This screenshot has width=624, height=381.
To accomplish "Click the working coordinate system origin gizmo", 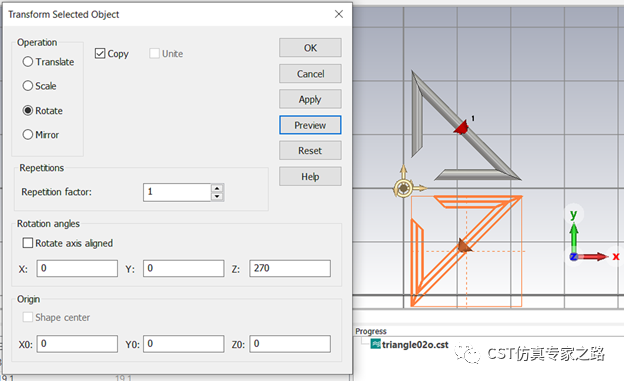I will click(403, 188).
